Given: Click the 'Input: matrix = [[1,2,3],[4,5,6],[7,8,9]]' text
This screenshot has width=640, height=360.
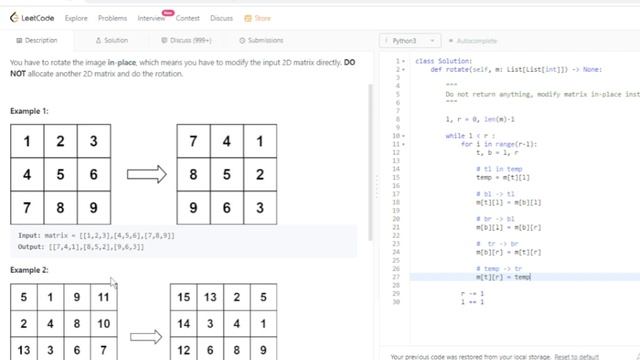Looking at the screenshot, I should 96,236.
